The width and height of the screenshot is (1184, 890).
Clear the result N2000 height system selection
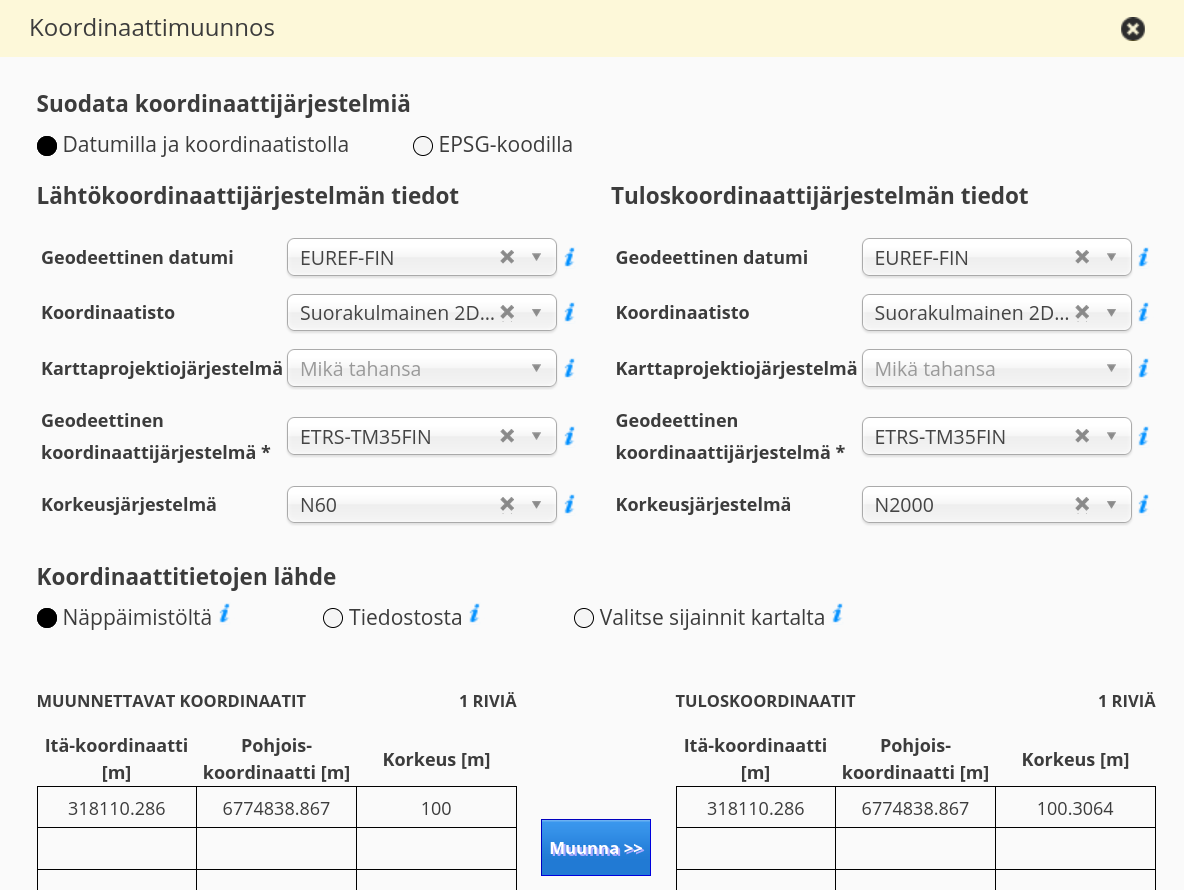point(1082,504)
